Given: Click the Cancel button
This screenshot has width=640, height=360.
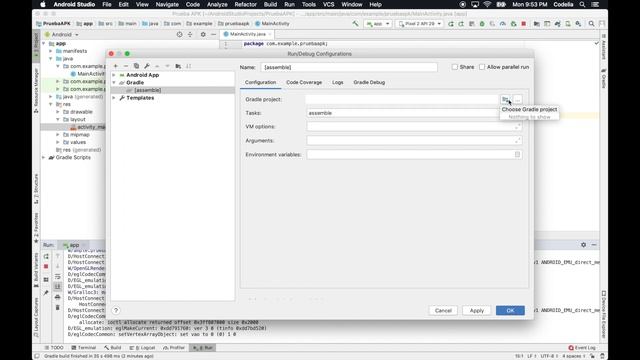Looking at the screenshot, I should (443, 311).
